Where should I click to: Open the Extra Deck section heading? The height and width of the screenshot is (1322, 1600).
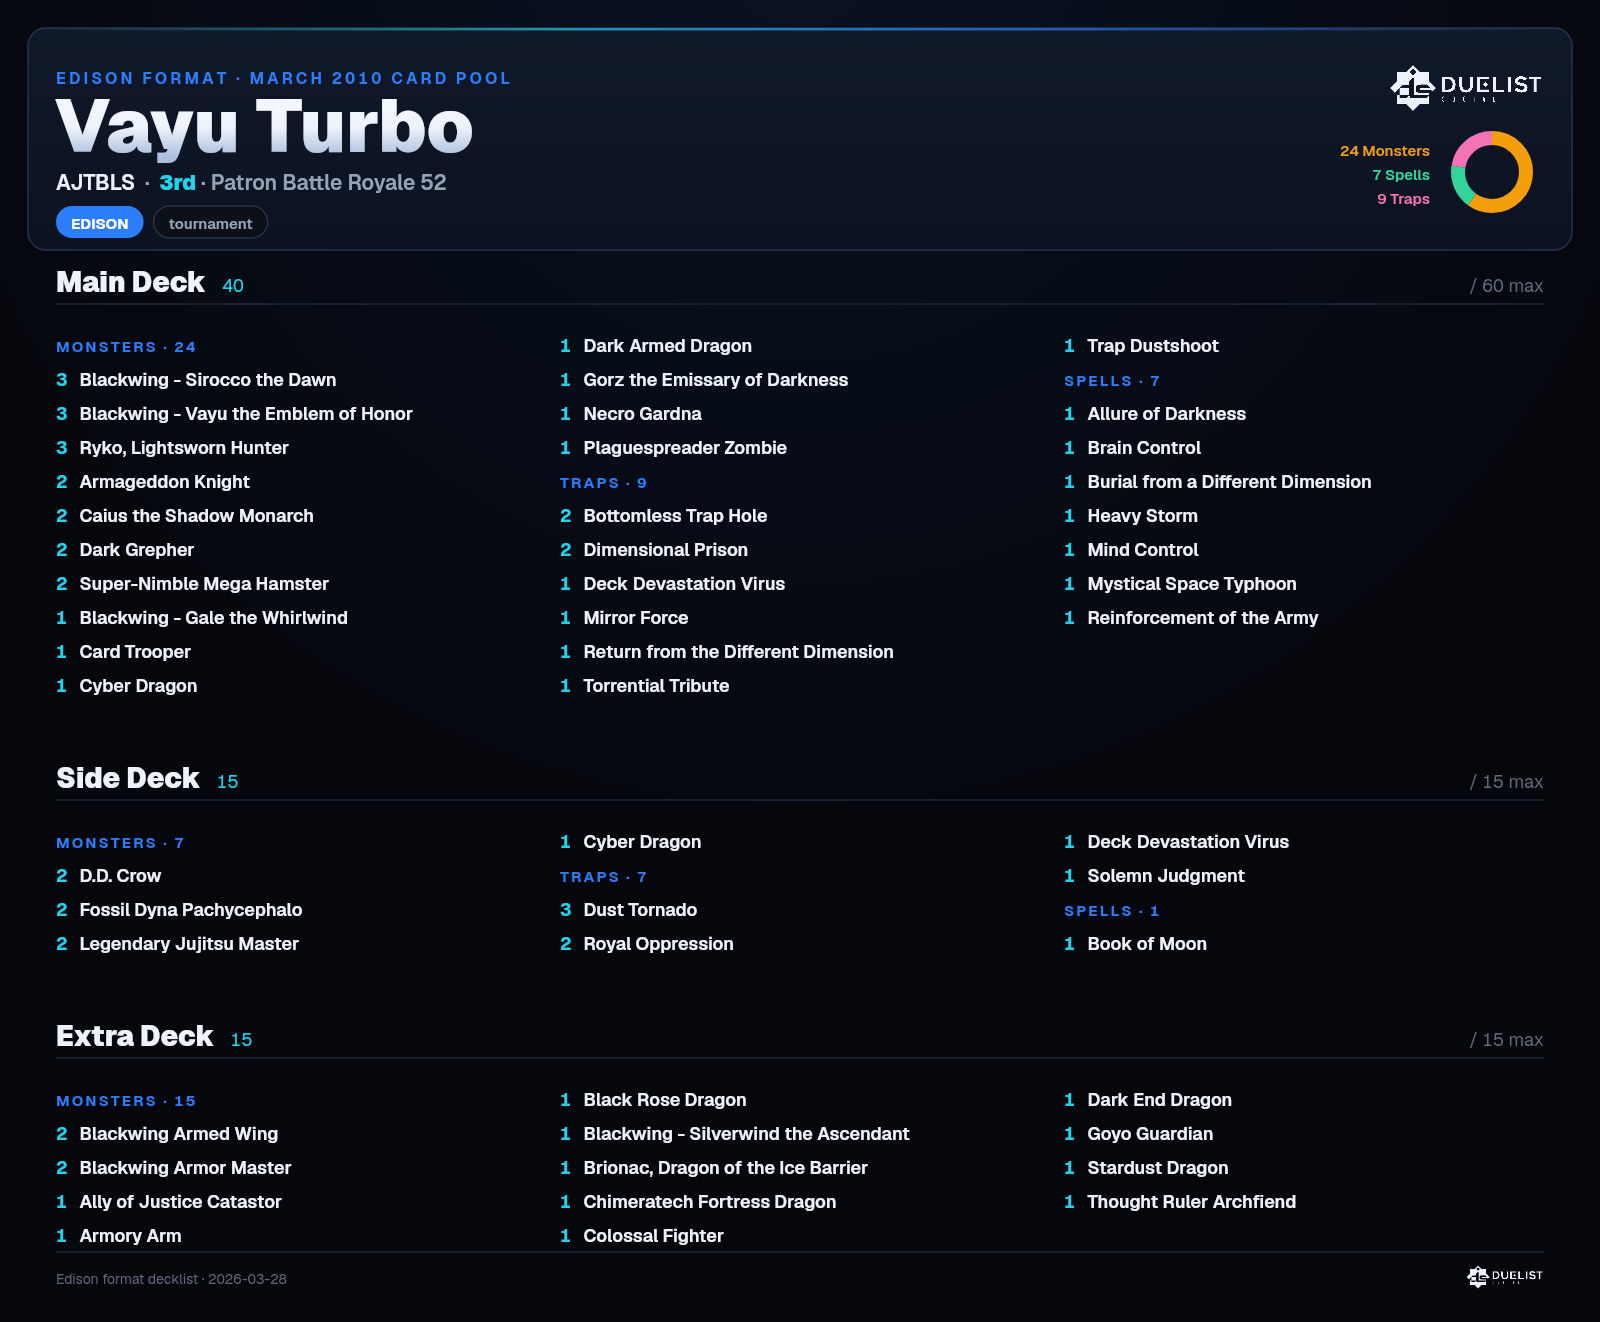point(135,1036)
